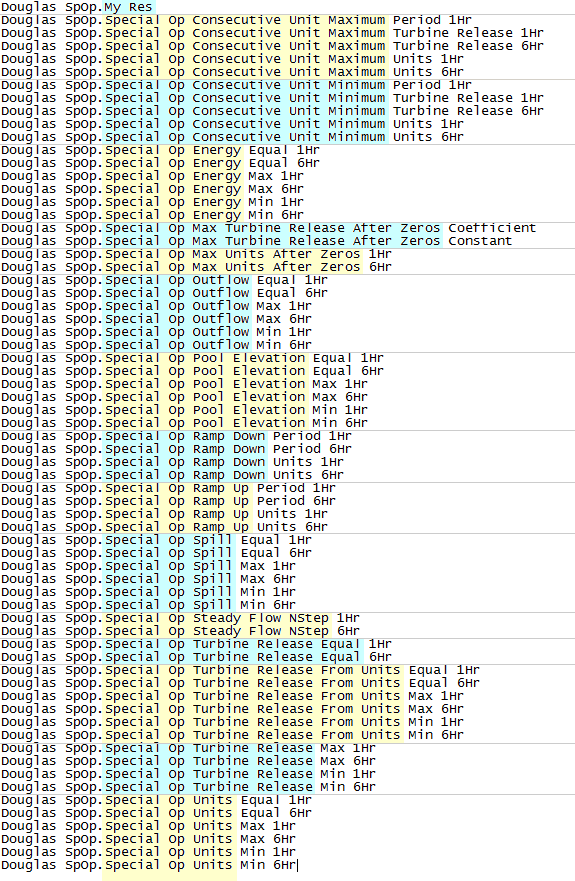Select 'Special Op Consecutive Unit Maximum Period 1Hr' line
This screenshot has height=881, width=575.
pyautogui.click(x=236, y=20)
